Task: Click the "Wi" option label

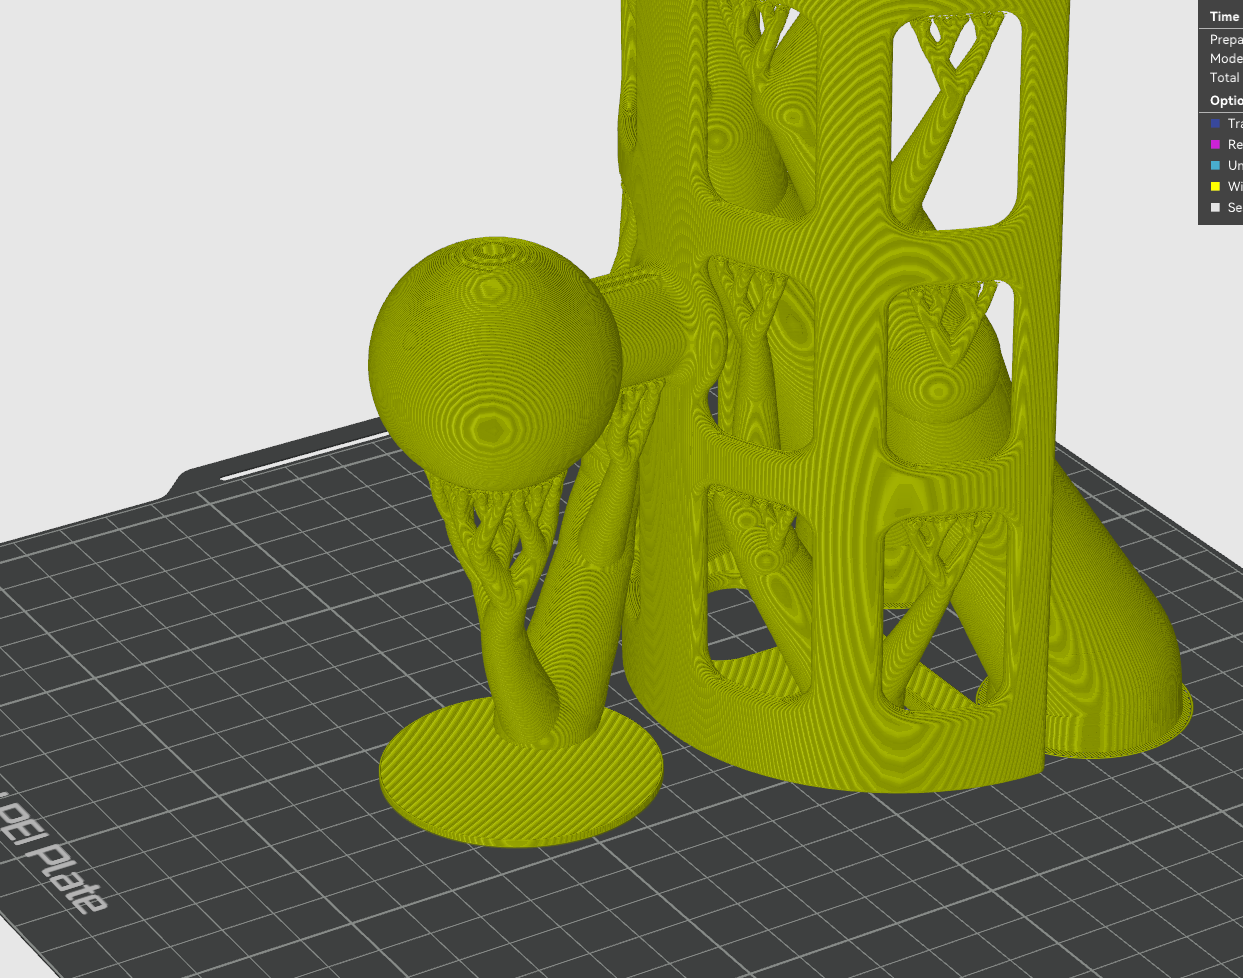Action: (1235, 186)
